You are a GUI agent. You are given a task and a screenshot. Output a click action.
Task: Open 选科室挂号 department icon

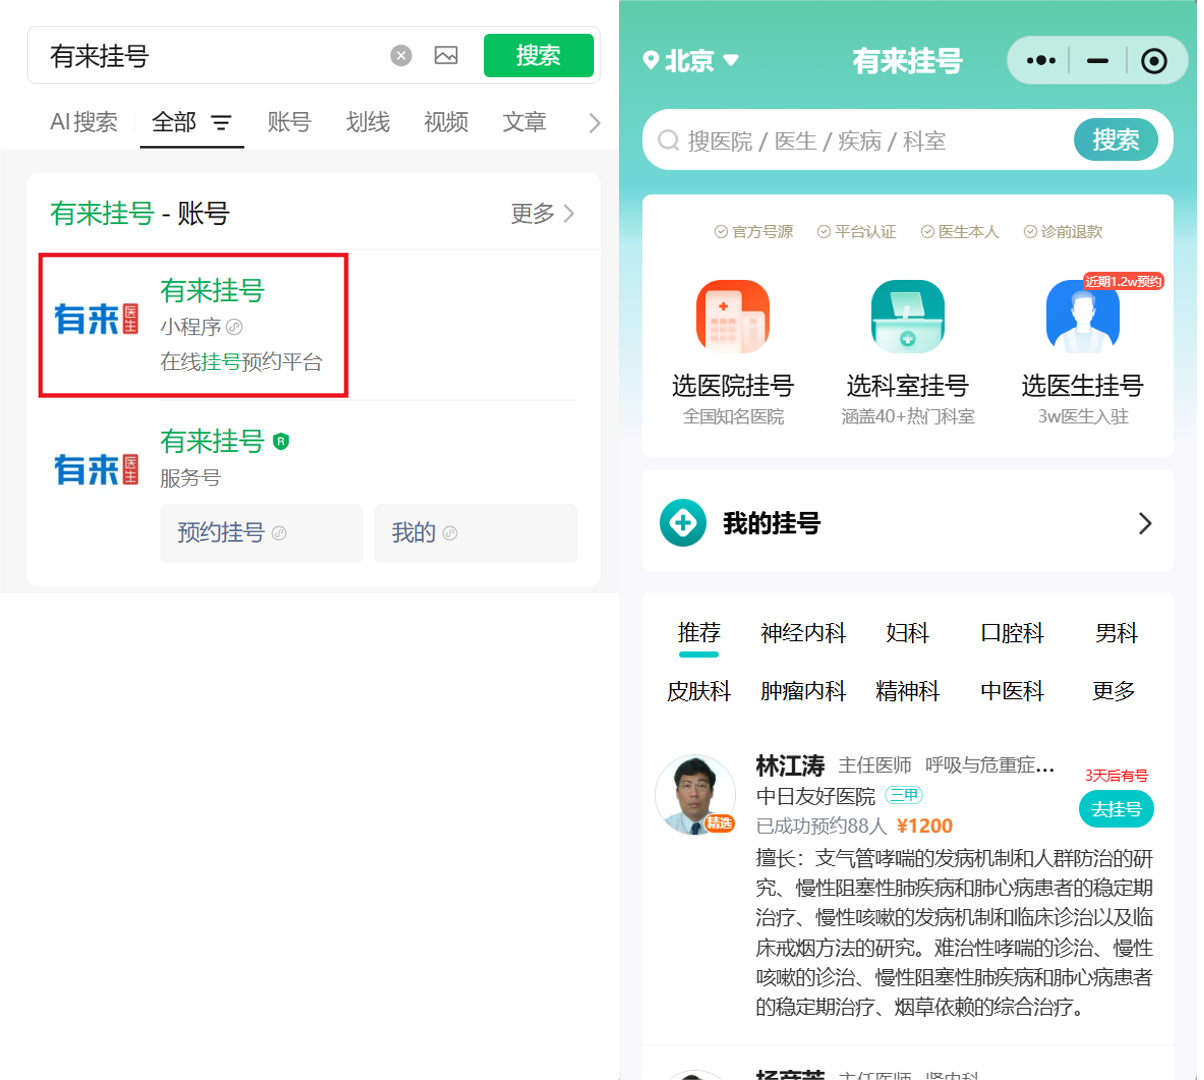pyautogui.click(x=908, y=317)
